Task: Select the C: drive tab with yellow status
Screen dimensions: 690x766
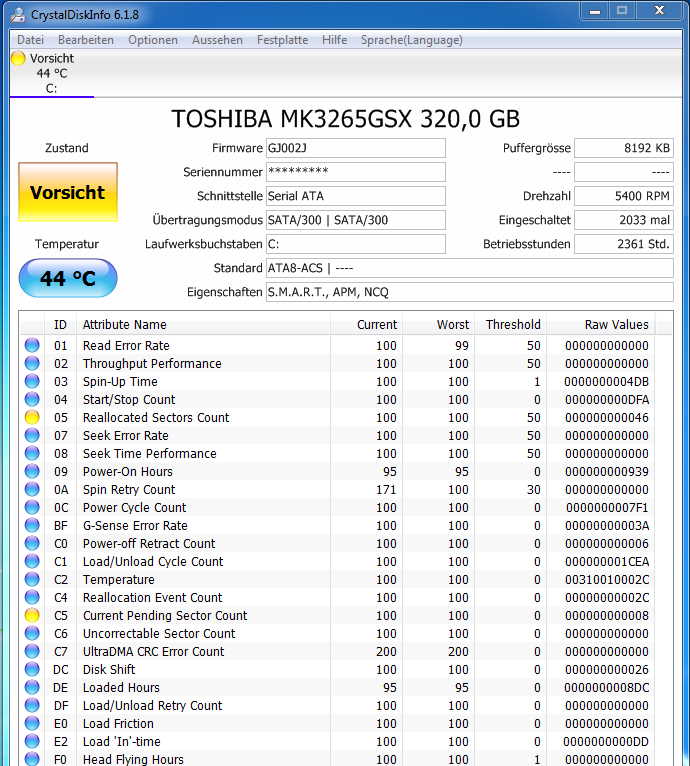Action: (x=51, y=73)
